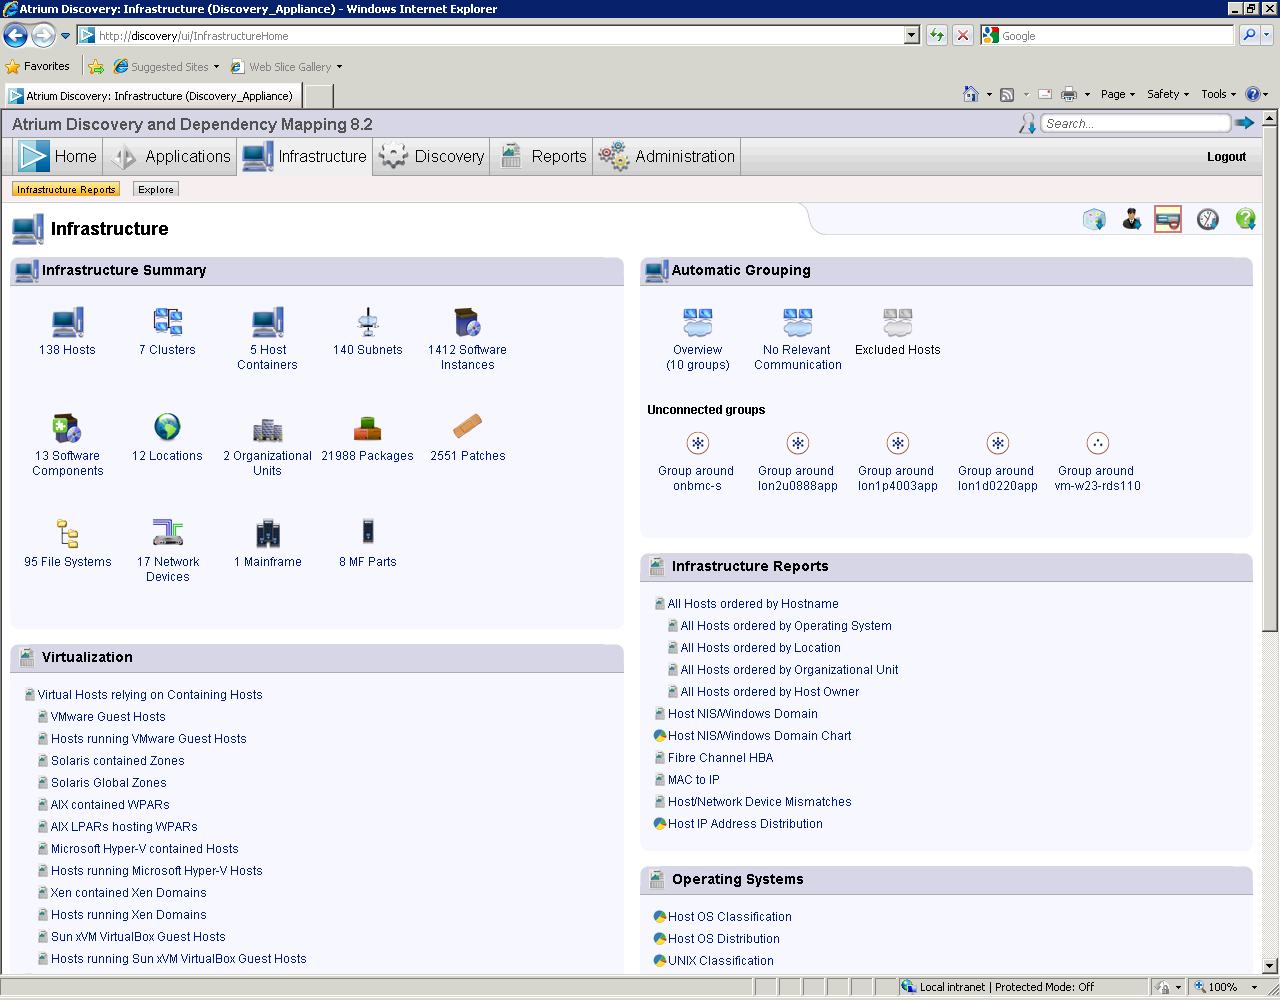Open Solaris Global Zones report
This screenshot has width=1280, height=1000.
tap(109, 783)
